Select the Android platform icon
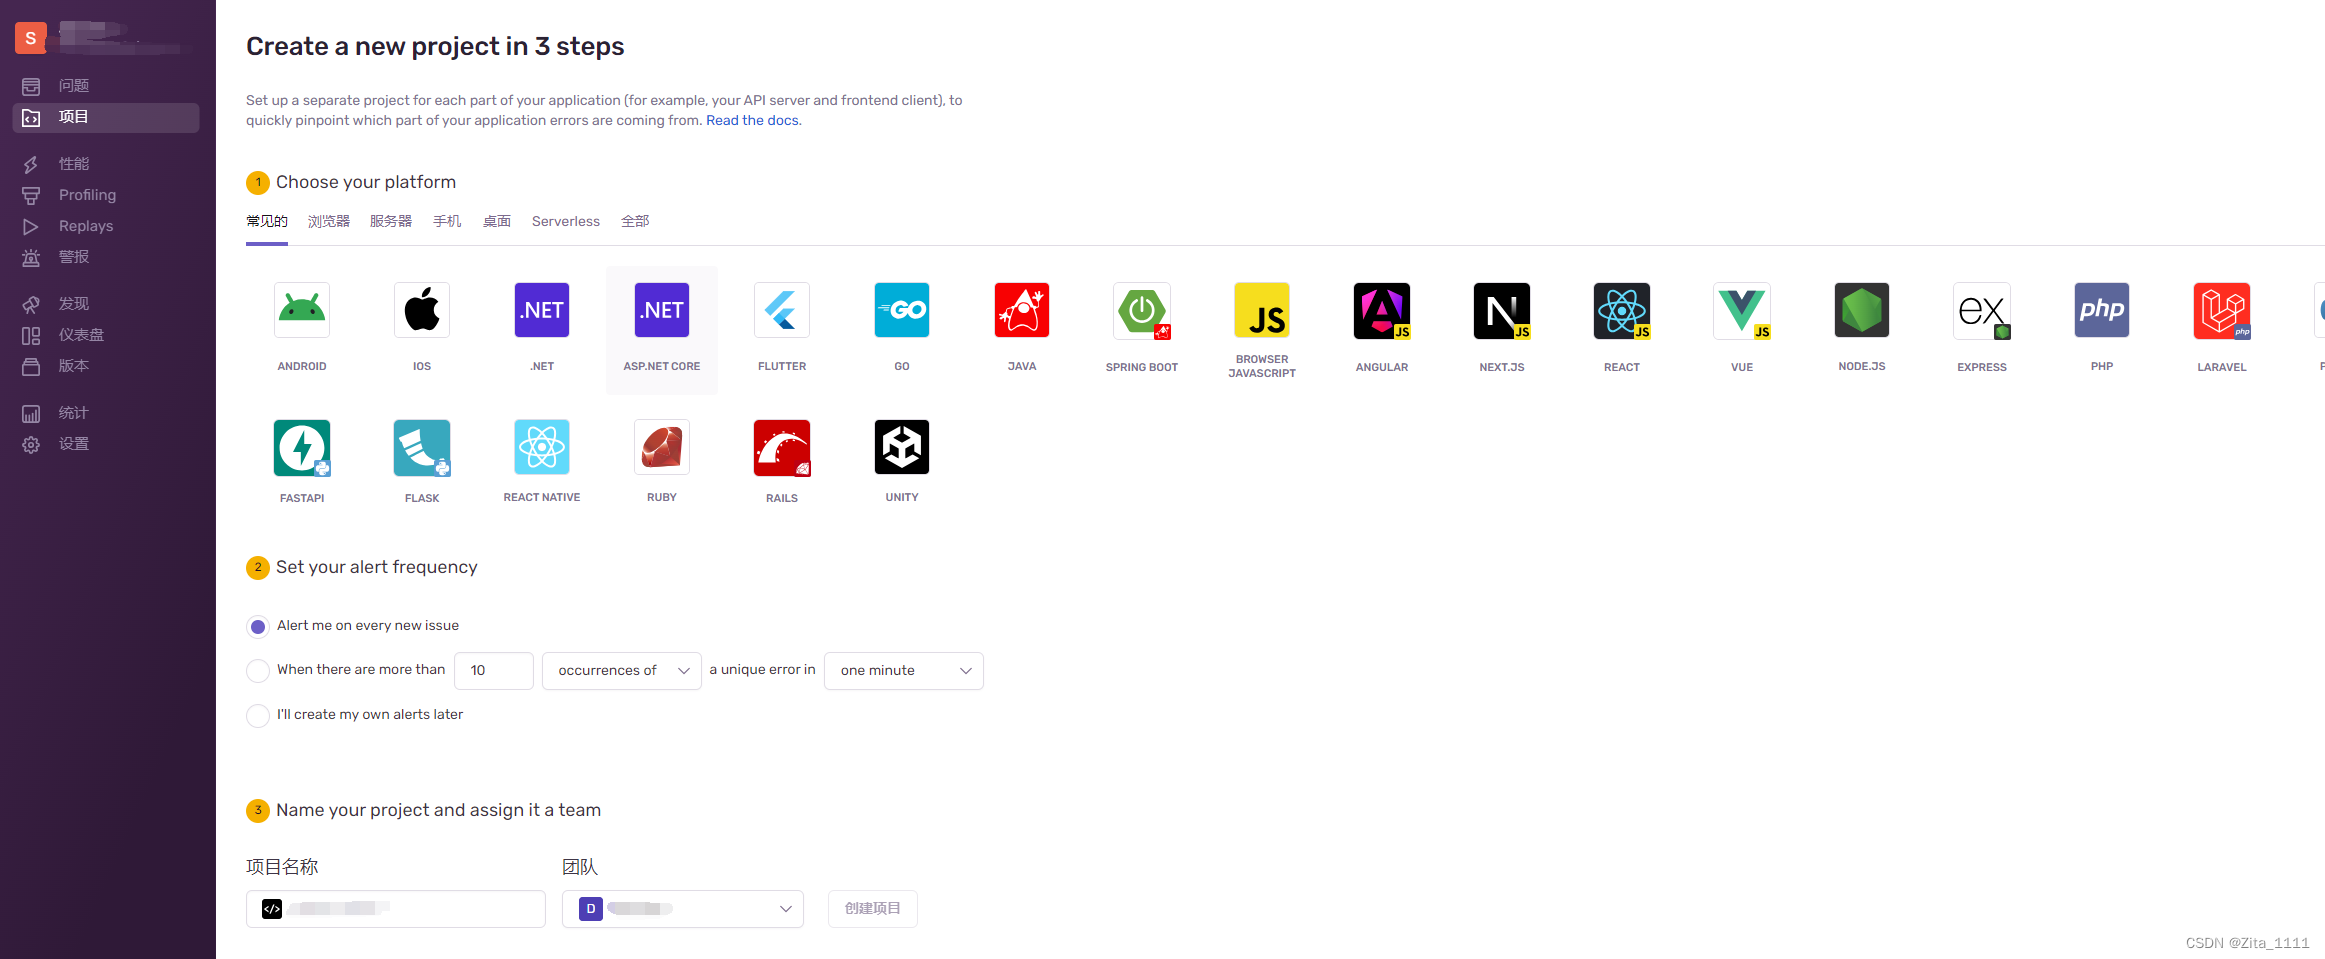 pos(302,310)
